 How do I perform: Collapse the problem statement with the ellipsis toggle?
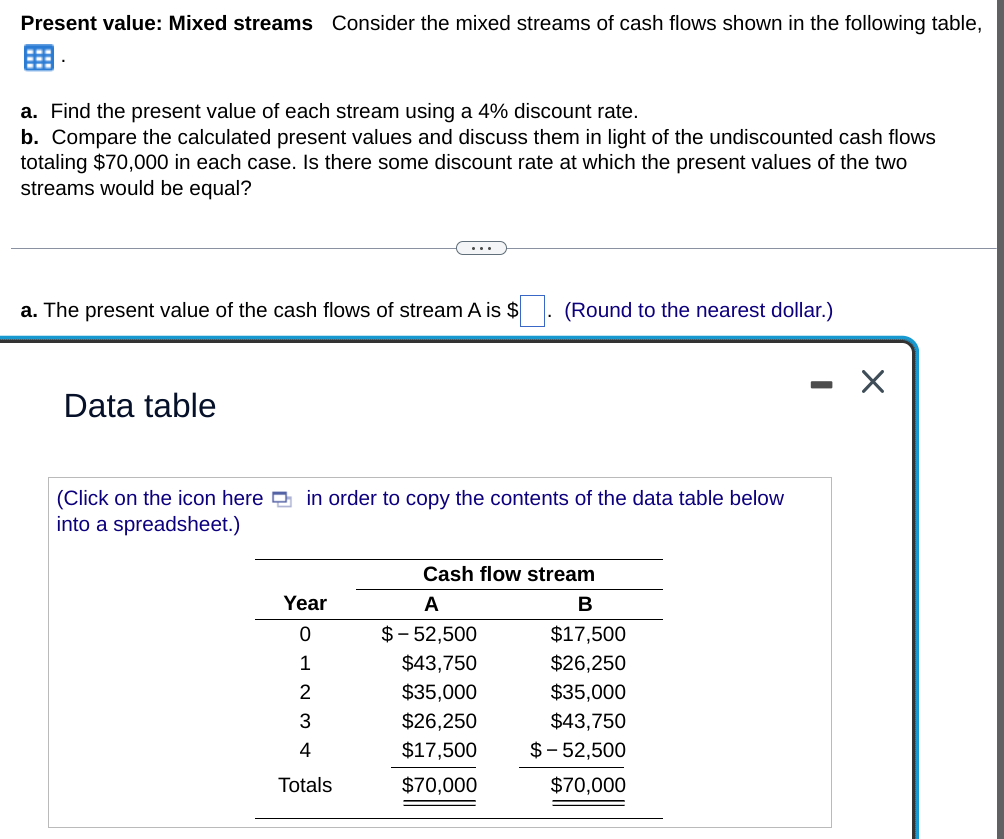coord(482,247)
